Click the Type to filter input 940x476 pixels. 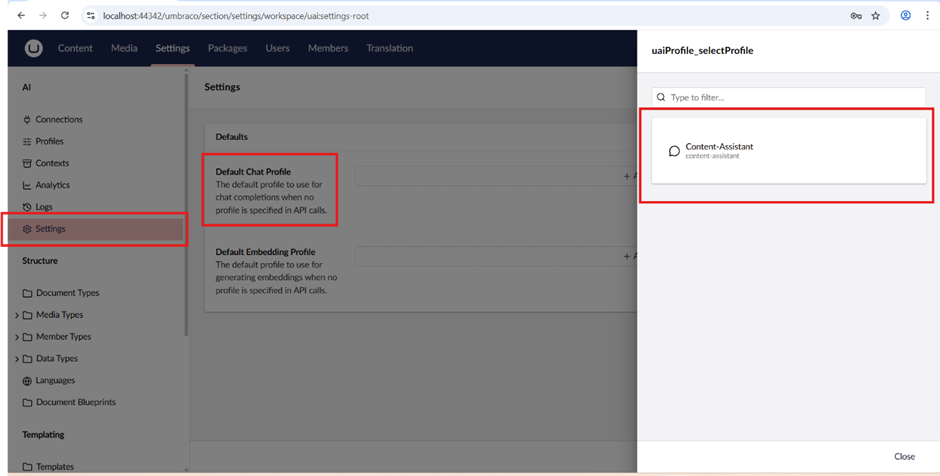788,97
